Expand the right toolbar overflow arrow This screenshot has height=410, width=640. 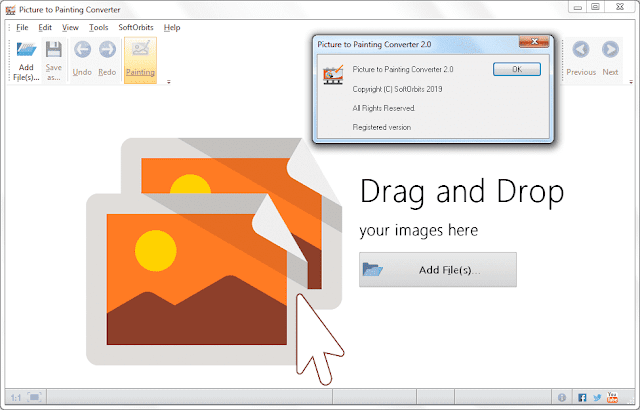tap(631, 82)
